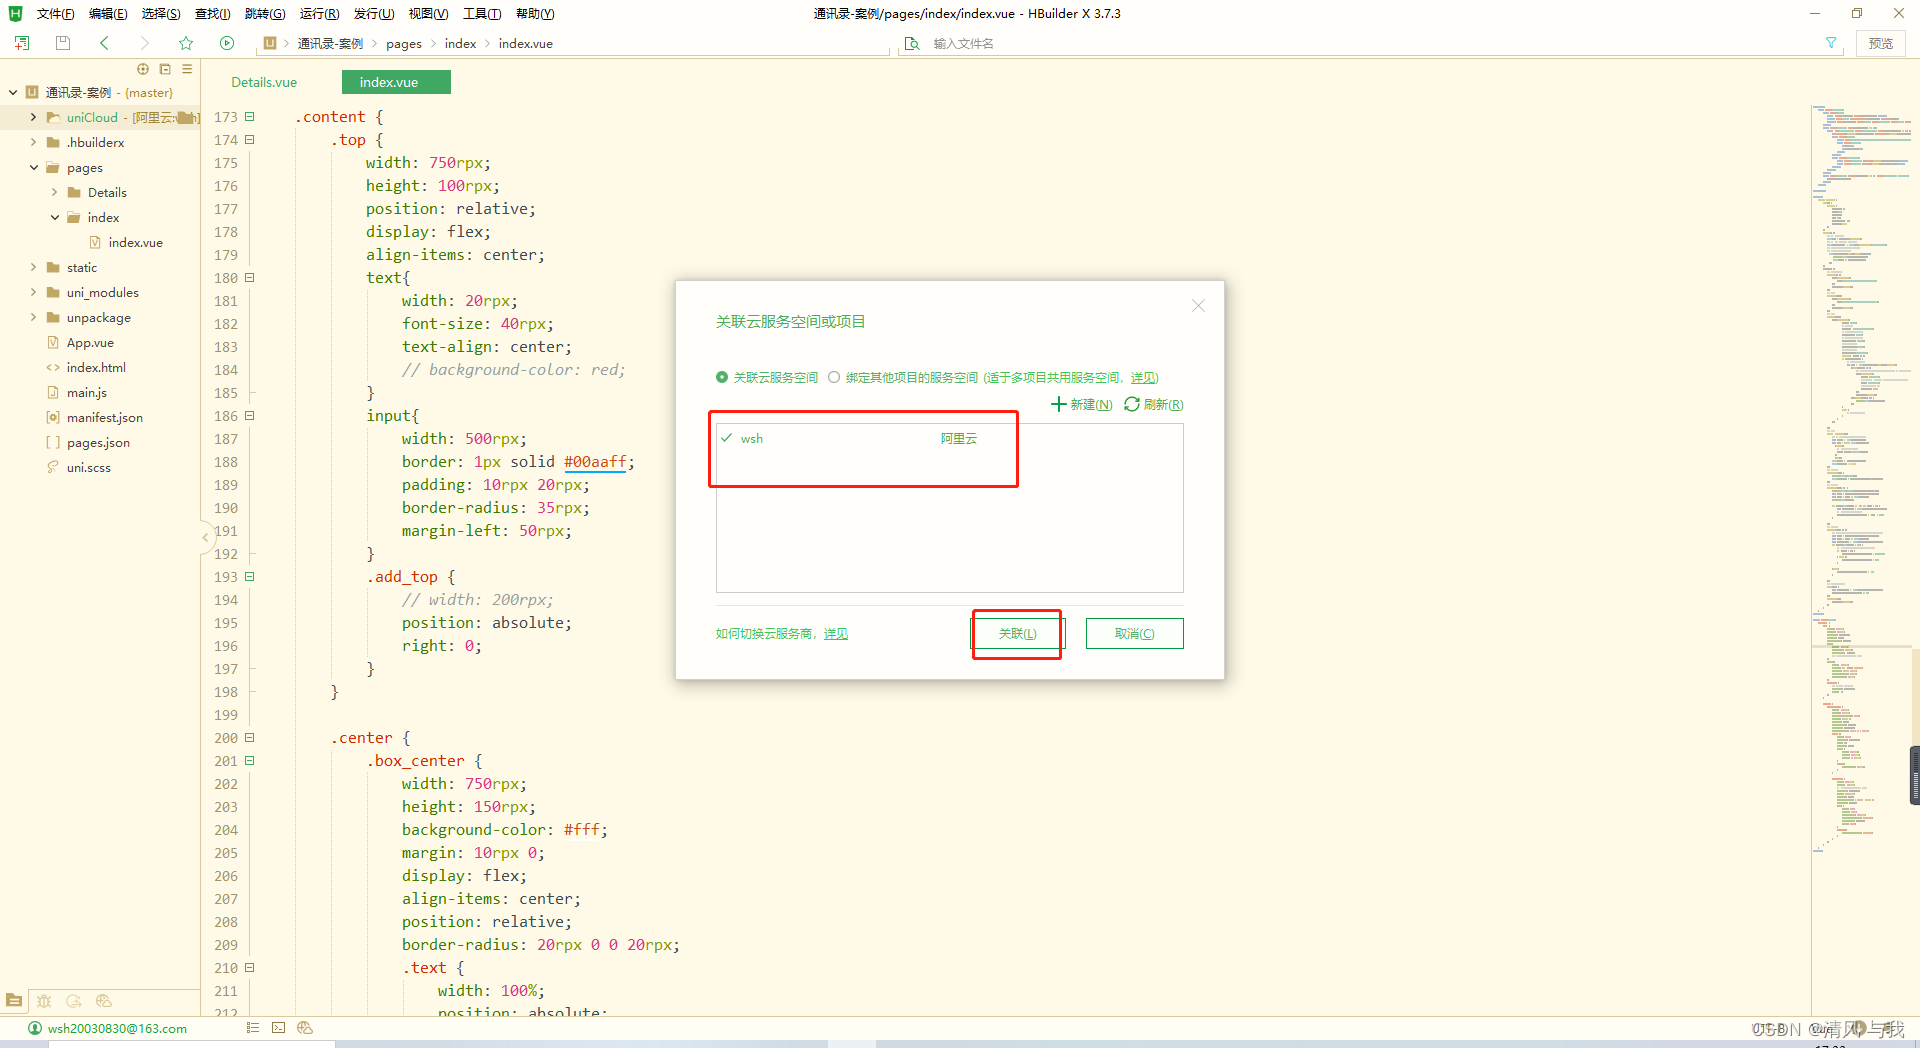This screenshot has height=1048, width=1920.
Task: Click the #00aaff color value on line 188
Action: [x=595, y=462]
